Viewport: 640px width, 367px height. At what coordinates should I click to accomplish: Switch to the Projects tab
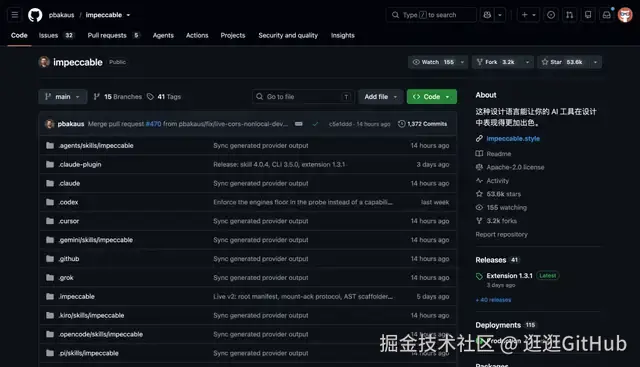pyautogui.click(x=233, y=36)
